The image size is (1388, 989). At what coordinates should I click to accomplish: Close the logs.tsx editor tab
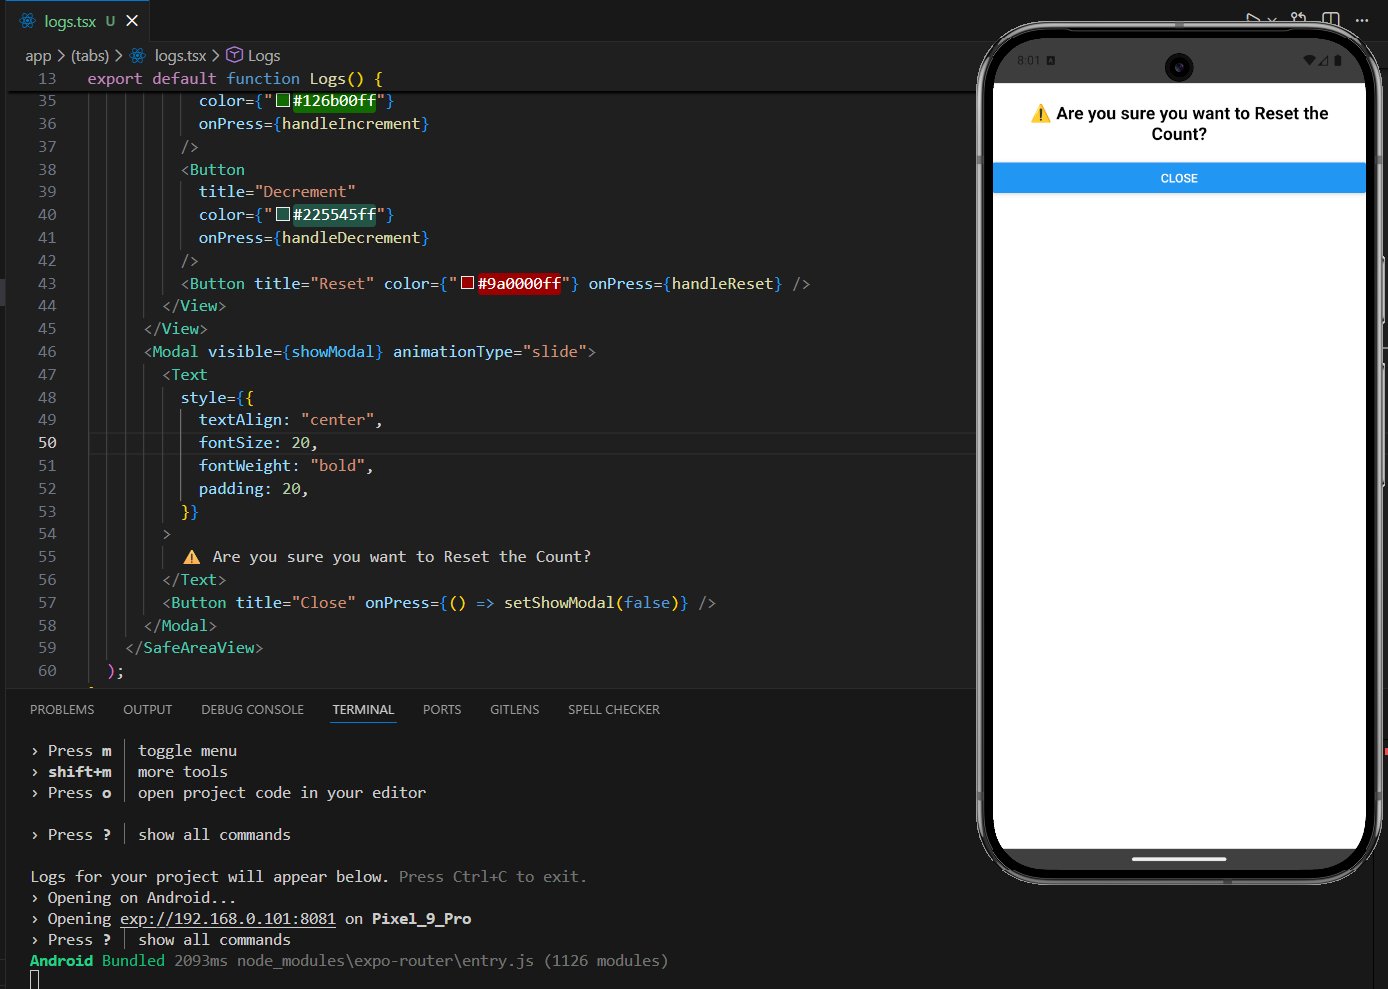[132, 21]
